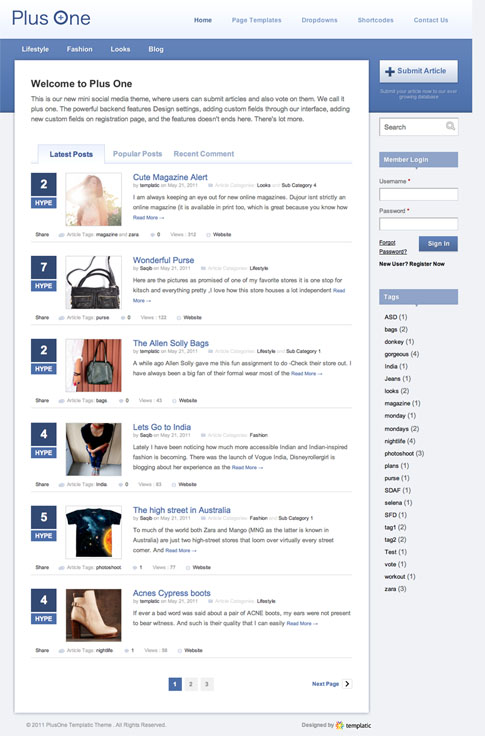Viewport: 485px width, 736px height.
Task: Click the comment bubble icon on Cute Magazine Alert
Action: point(153,234)
